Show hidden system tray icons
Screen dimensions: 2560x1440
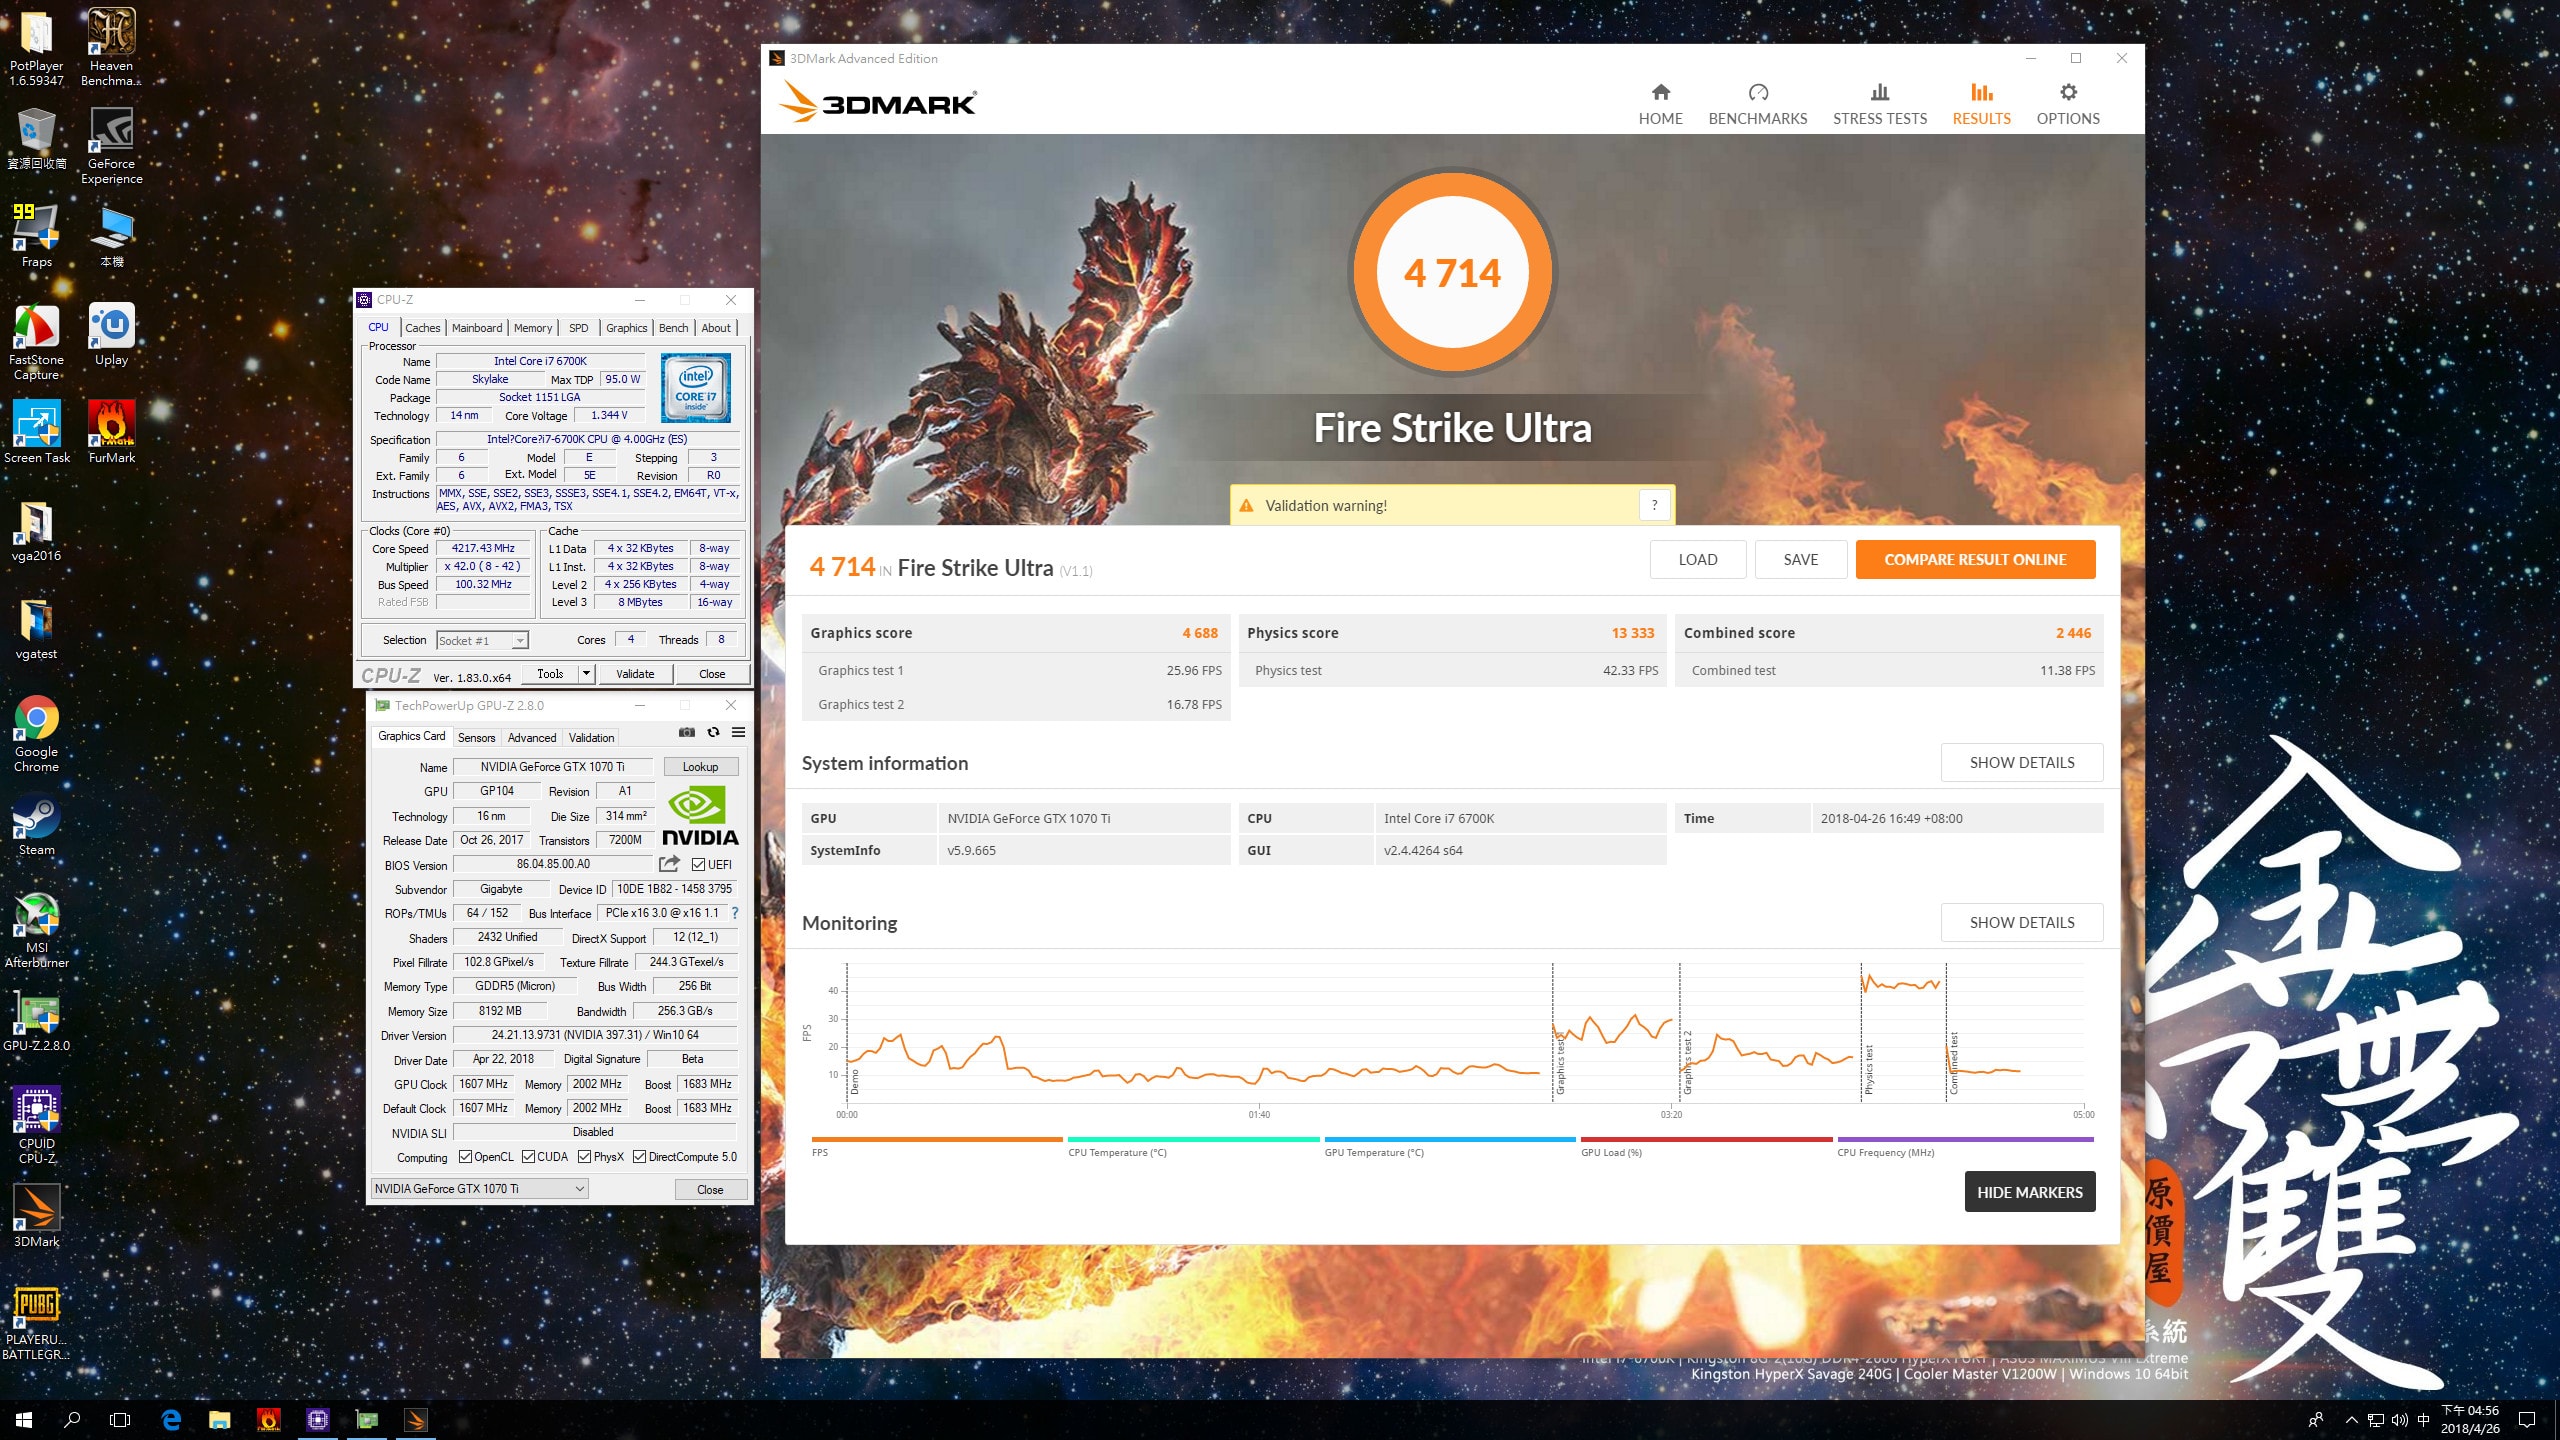2351,1419
